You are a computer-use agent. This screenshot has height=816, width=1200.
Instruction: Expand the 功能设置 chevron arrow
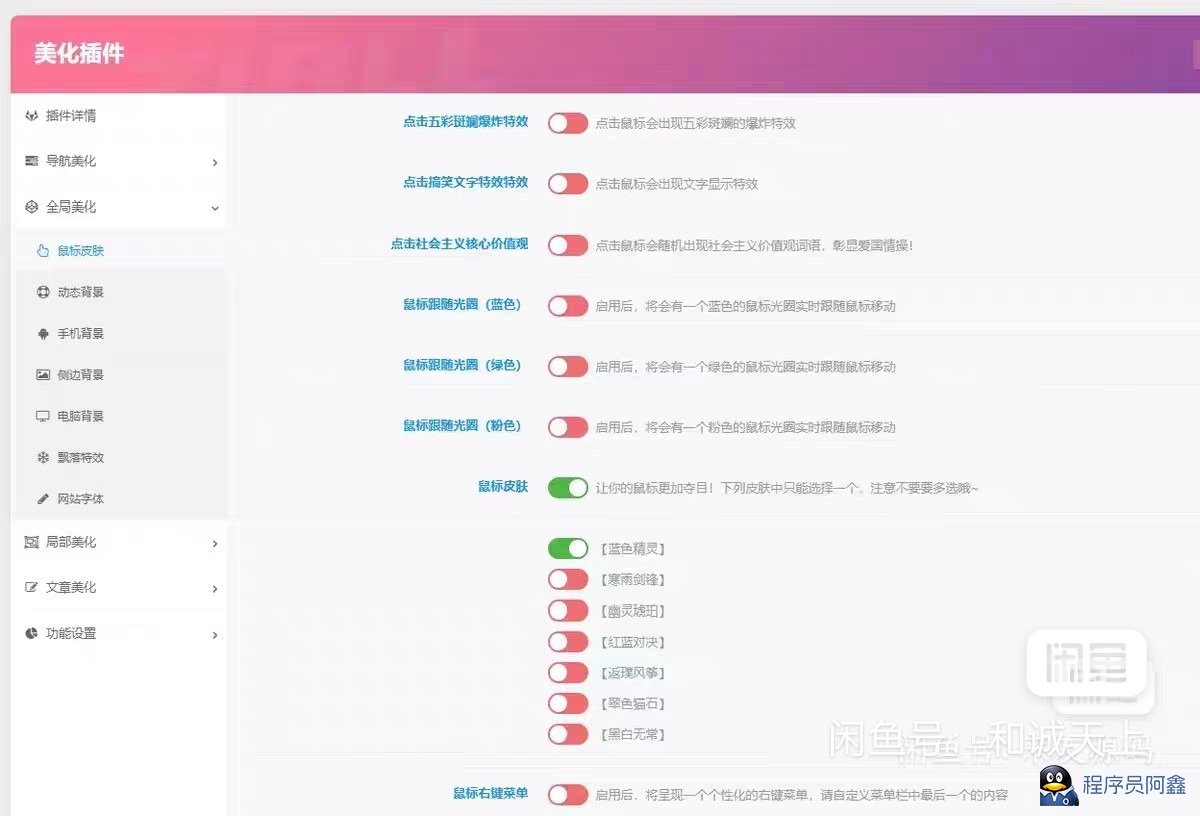click(x=215, y=635)
